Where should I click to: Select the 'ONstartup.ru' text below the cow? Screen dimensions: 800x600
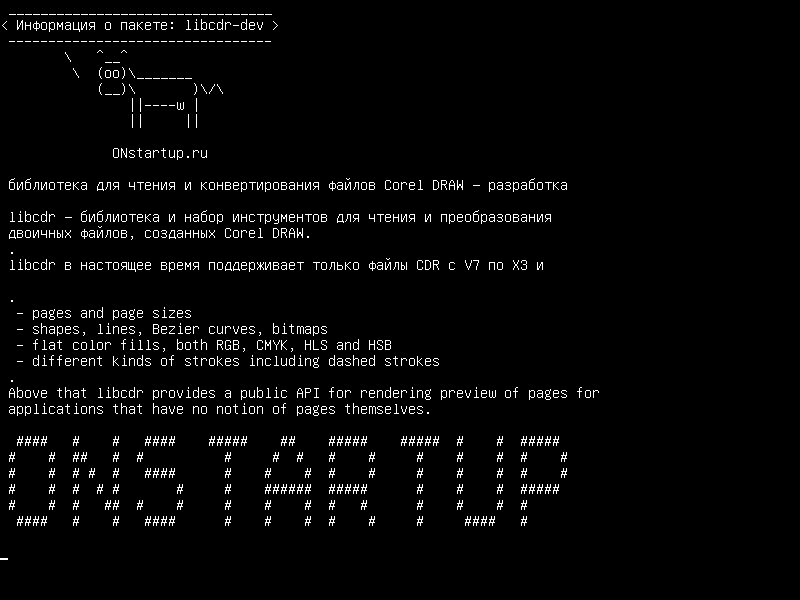click(x=160, y=154)
